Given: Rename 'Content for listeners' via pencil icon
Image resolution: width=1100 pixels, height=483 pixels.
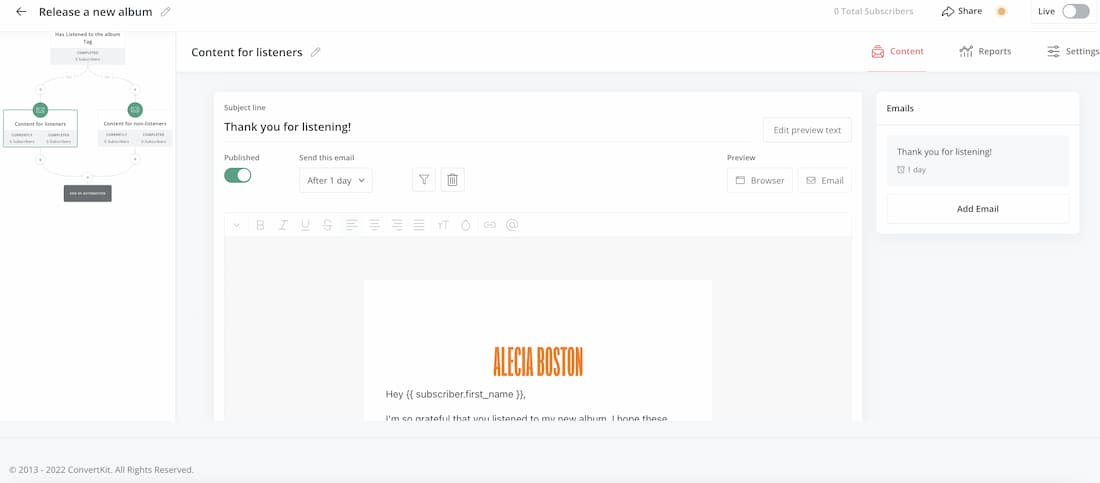Looking at the screenshot, I should (316, 52).
